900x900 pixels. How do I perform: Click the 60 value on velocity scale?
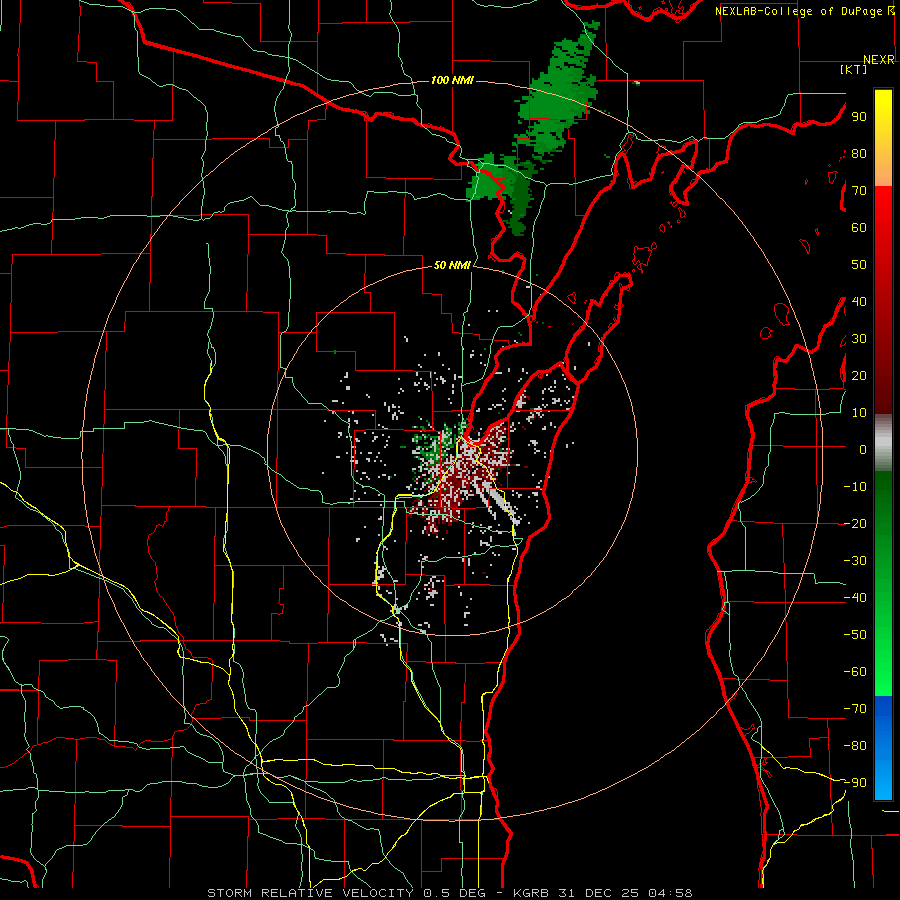[x=859, y=227]
